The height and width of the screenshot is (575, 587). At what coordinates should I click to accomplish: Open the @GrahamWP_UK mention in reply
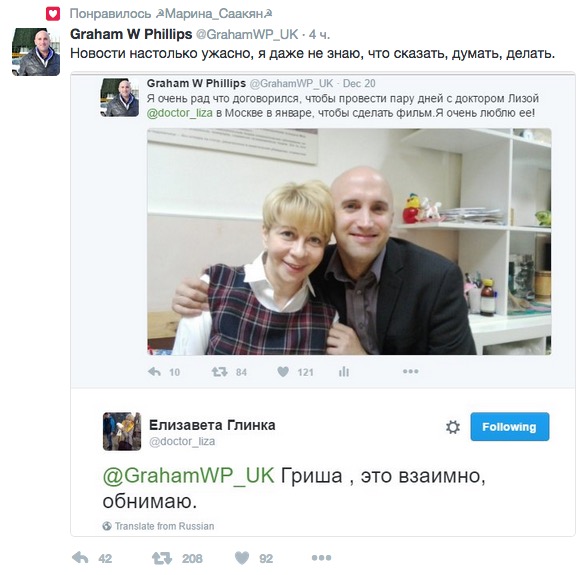click(x=189, y=476)
